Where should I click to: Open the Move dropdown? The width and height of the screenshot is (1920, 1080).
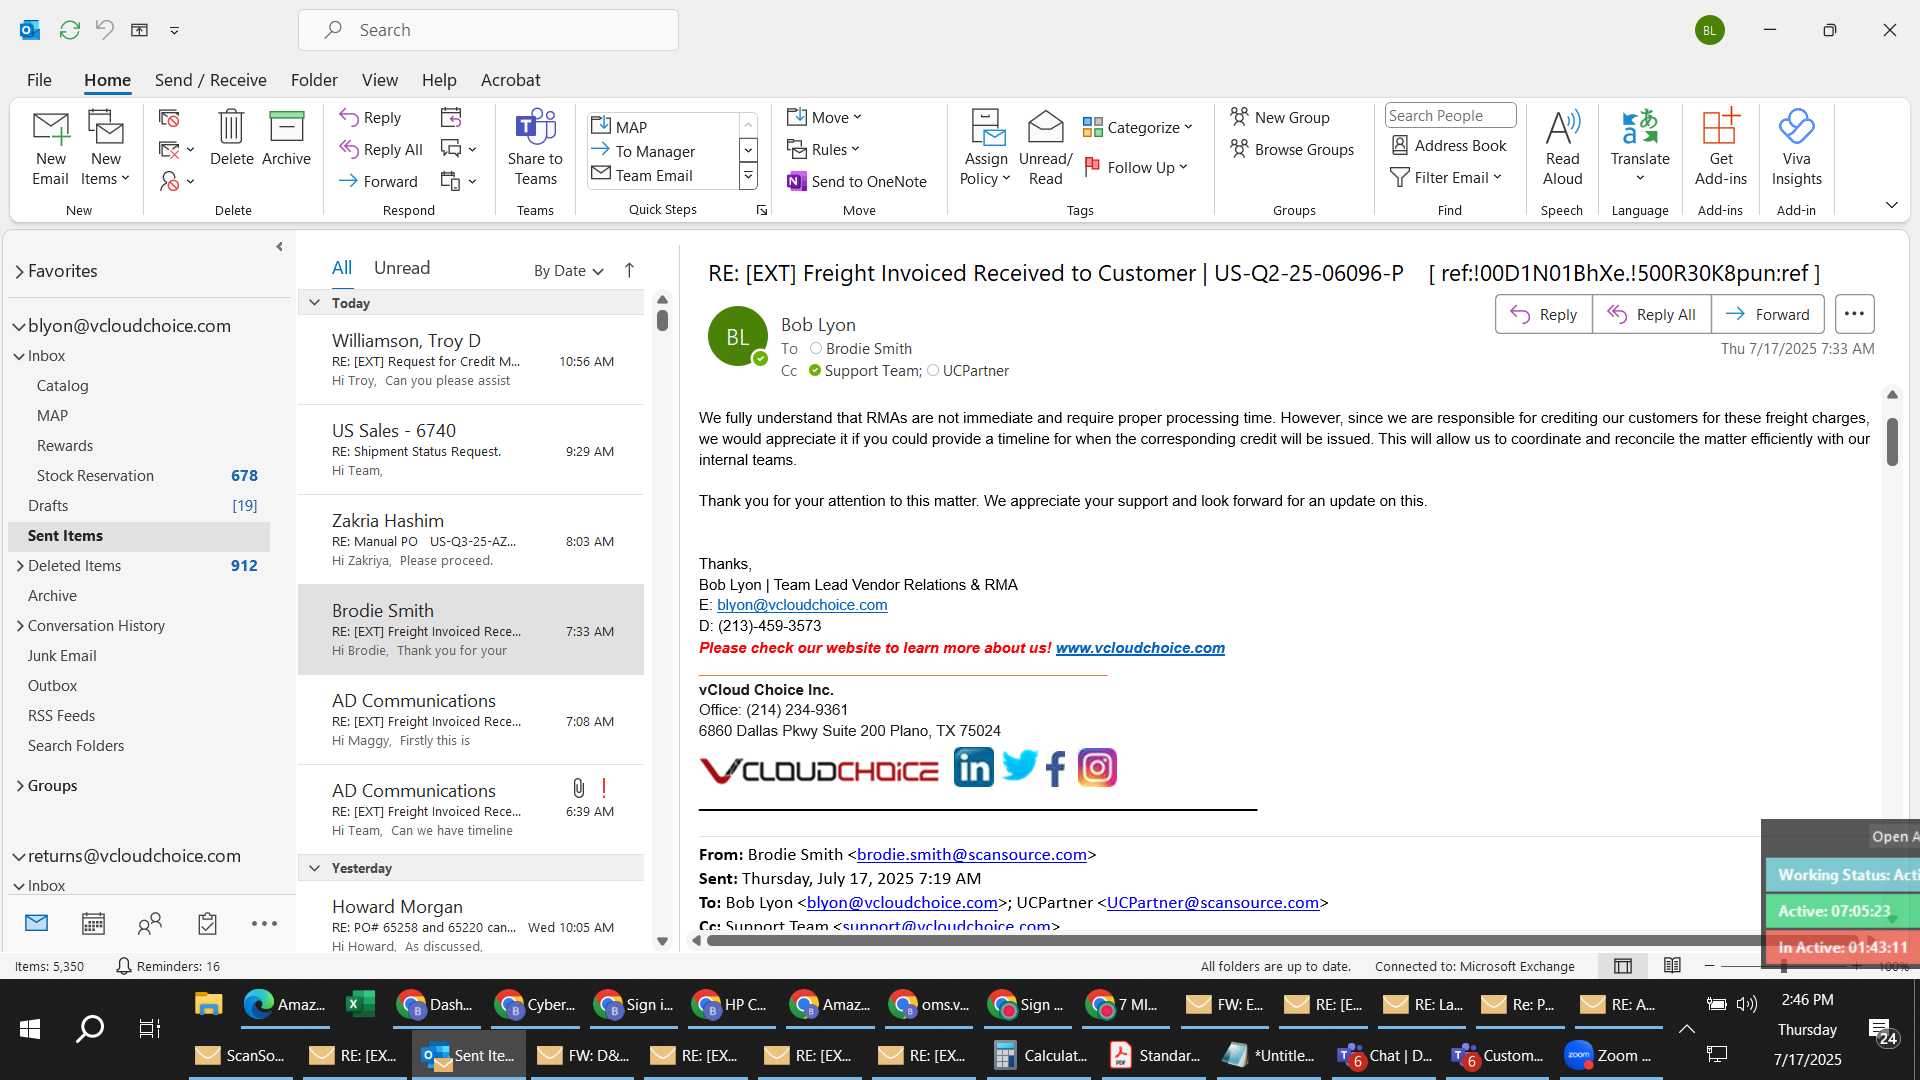pos(824,117)
